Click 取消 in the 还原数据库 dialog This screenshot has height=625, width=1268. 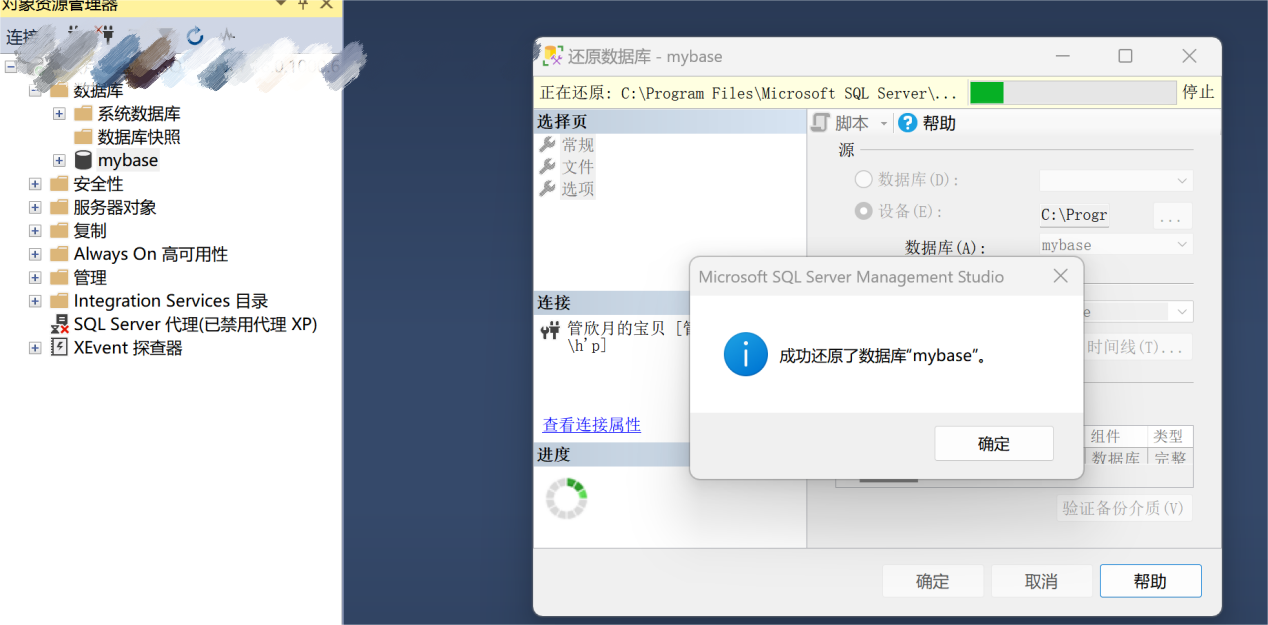click(x=1041, y=581)
